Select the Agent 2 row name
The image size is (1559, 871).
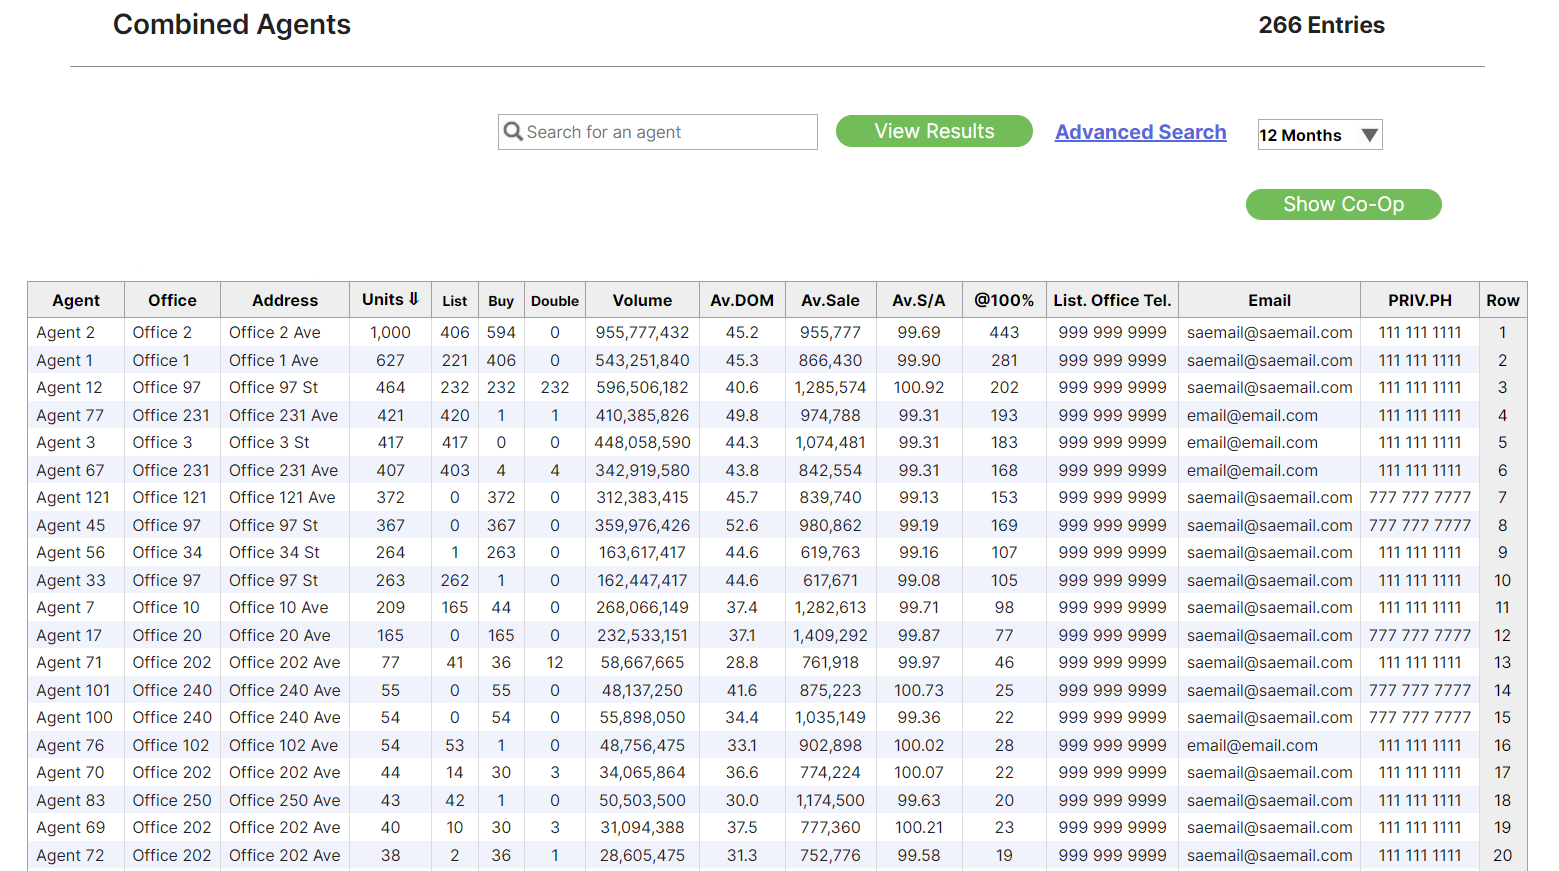click(66, 333)
